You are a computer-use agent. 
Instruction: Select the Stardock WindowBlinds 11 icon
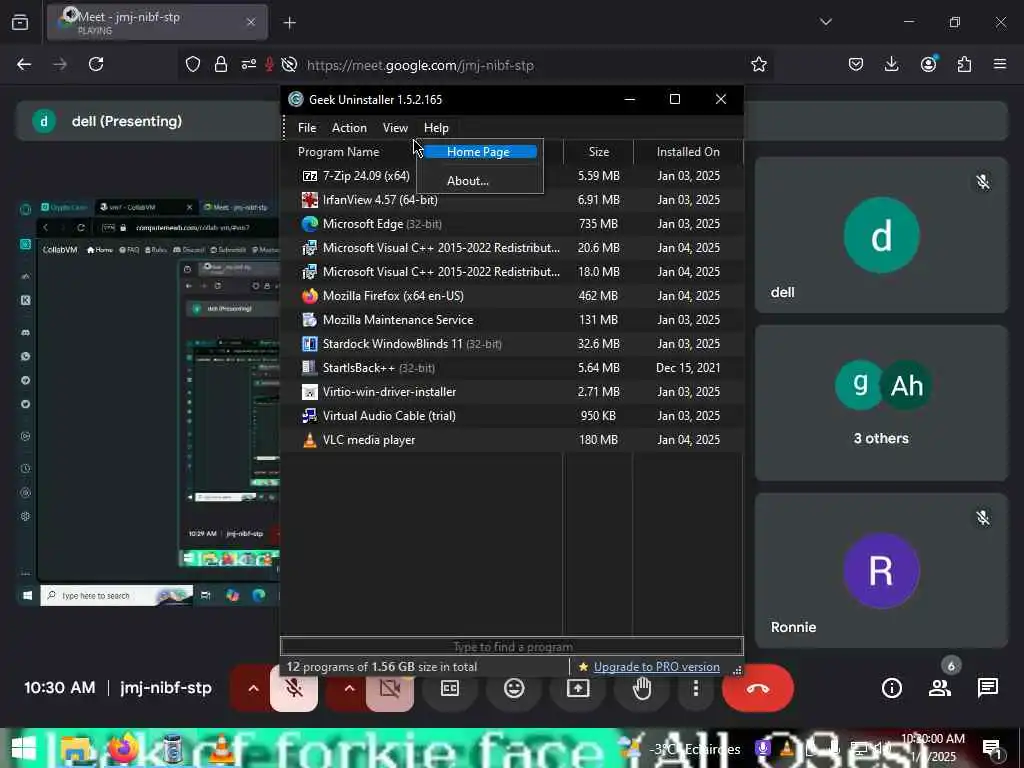pos(310,344)
